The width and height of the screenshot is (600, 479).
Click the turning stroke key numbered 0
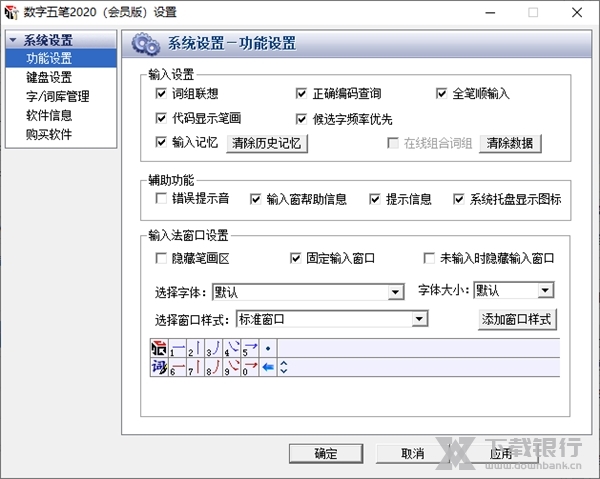coord(250,367)
